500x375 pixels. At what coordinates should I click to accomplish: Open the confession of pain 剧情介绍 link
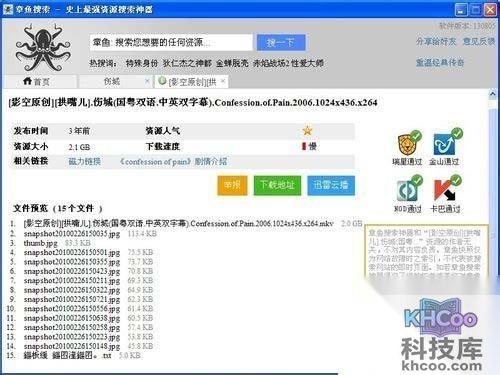point(173,162)
